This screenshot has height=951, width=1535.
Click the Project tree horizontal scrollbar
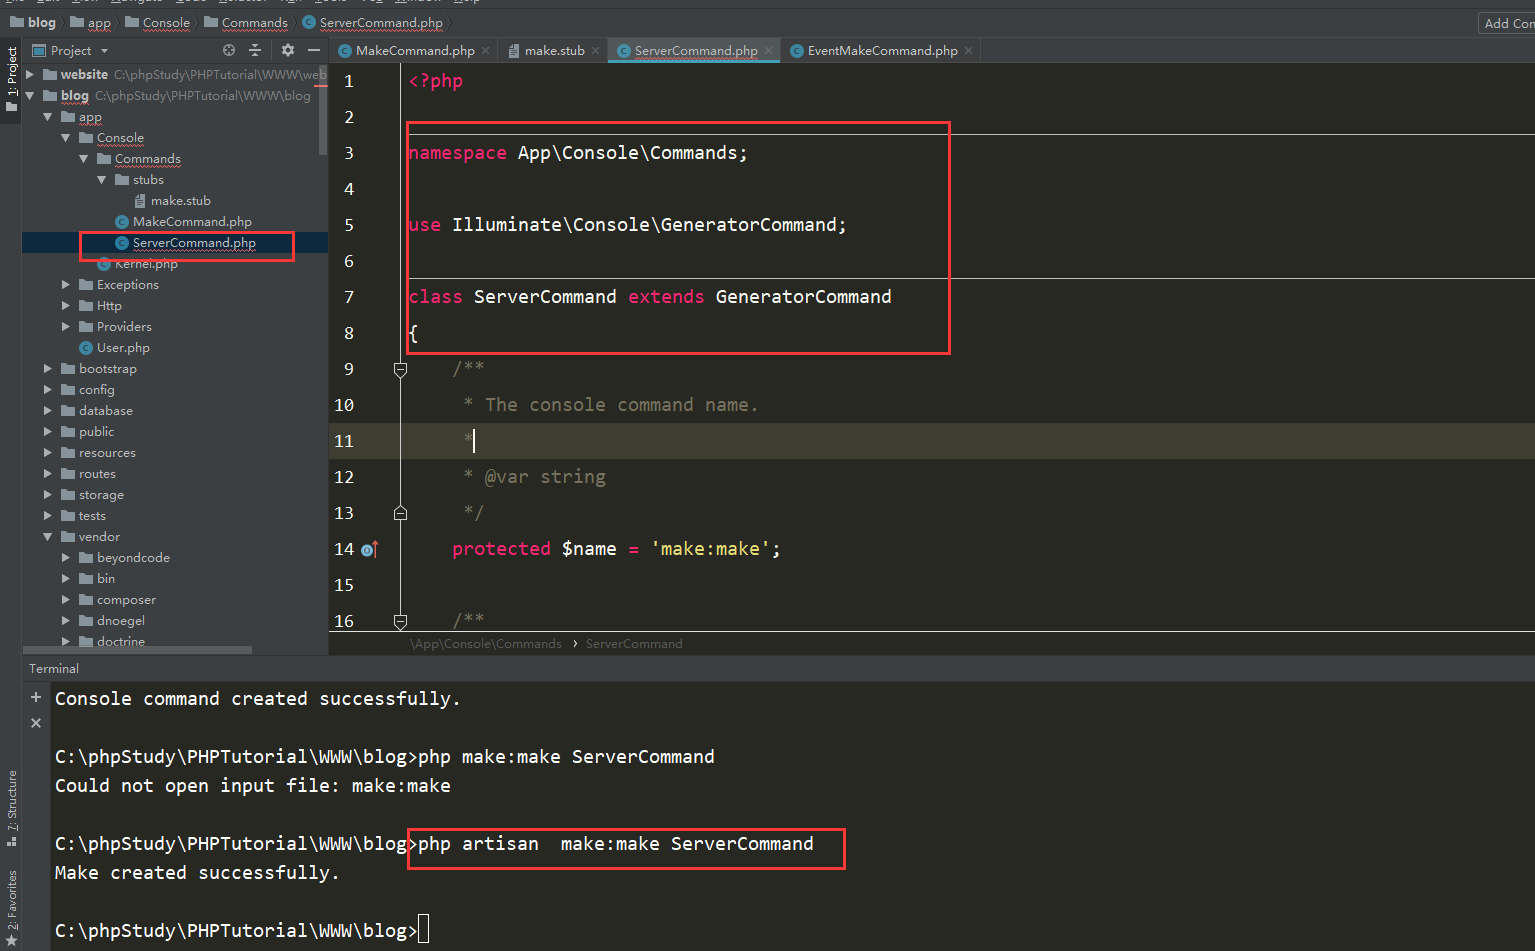click(x=137, y=650)
